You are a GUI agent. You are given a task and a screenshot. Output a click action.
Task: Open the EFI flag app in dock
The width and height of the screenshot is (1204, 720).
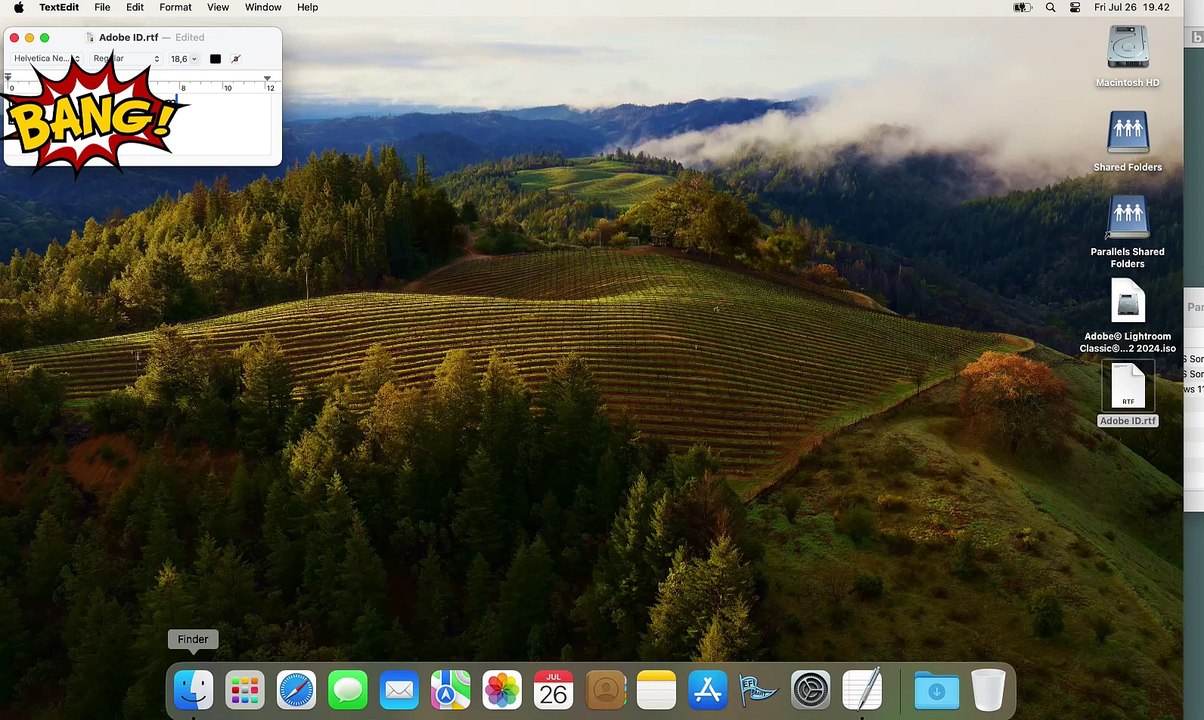(x=759, y=690)
